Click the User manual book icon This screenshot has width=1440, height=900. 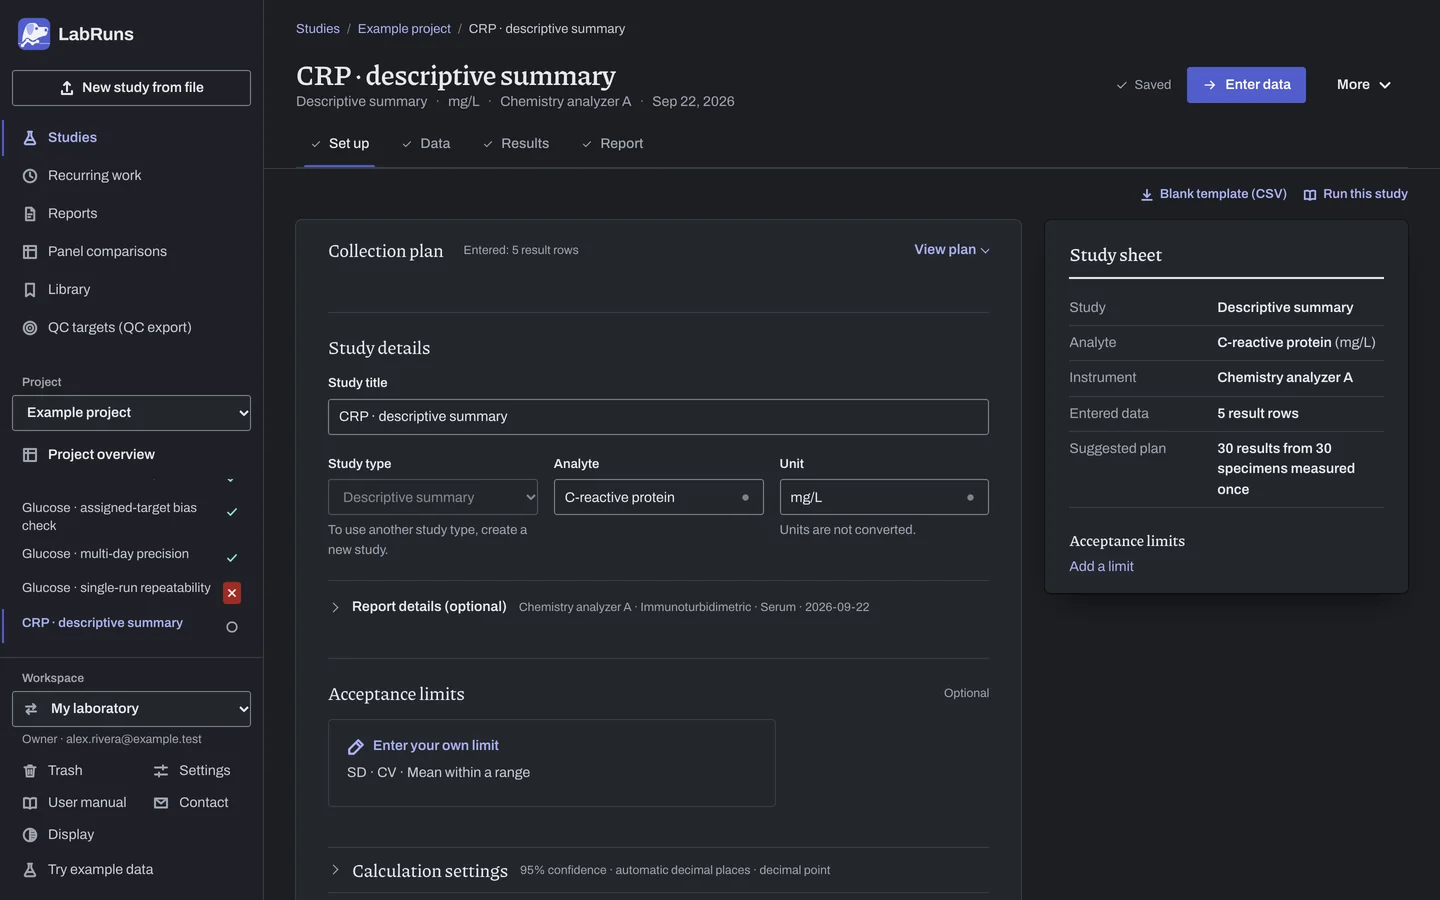(x=30, y=803)
